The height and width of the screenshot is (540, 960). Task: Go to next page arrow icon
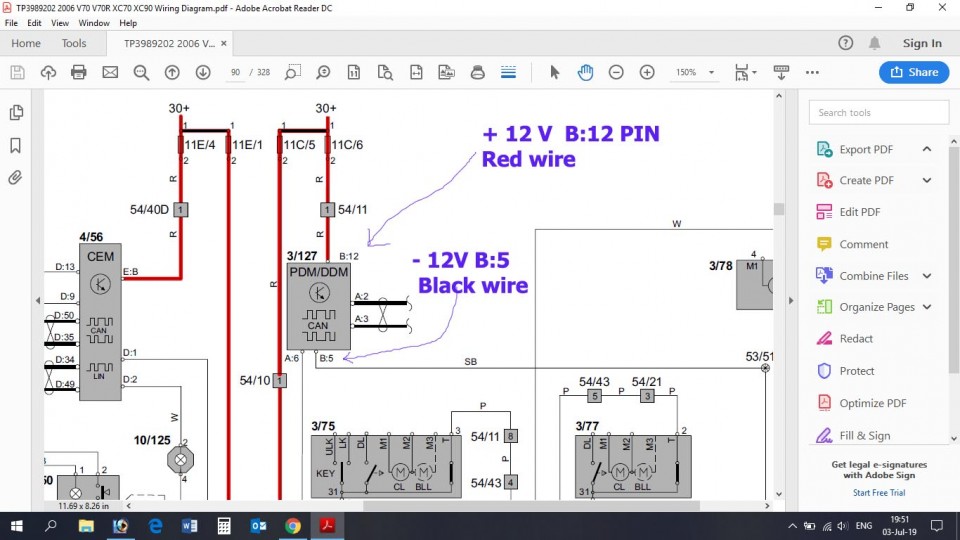pyautogui.click(x=203, y=72)
